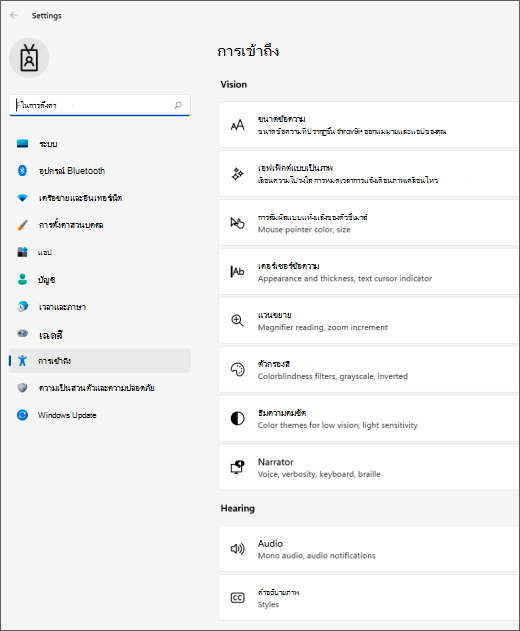
Task: Open Windows Update sync icon
Action: point(23,415)
